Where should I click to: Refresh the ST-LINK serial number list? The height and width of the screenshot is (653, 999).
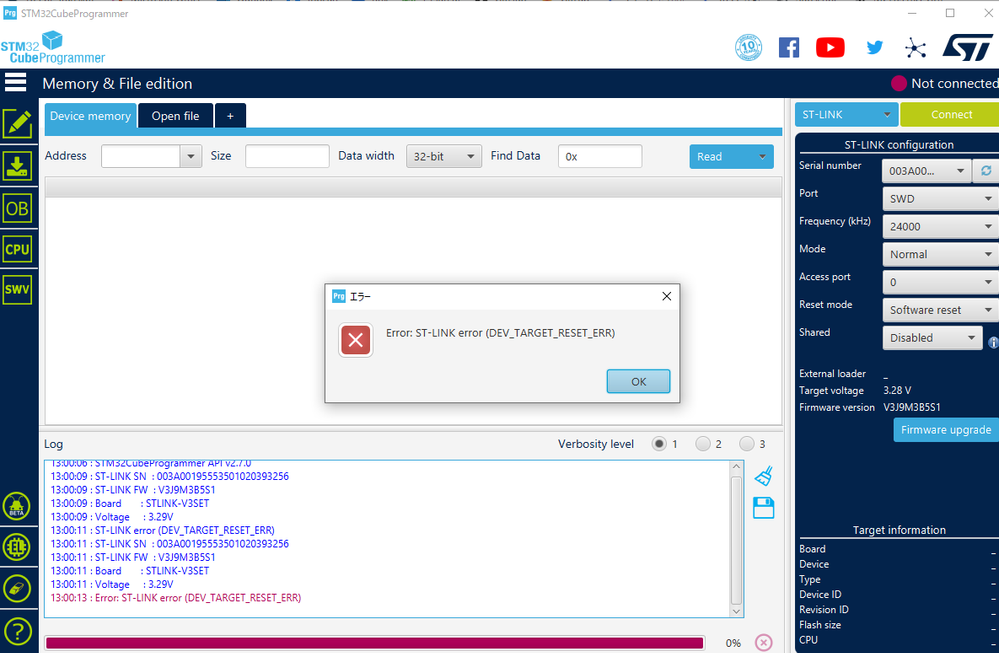click(986, 171)
